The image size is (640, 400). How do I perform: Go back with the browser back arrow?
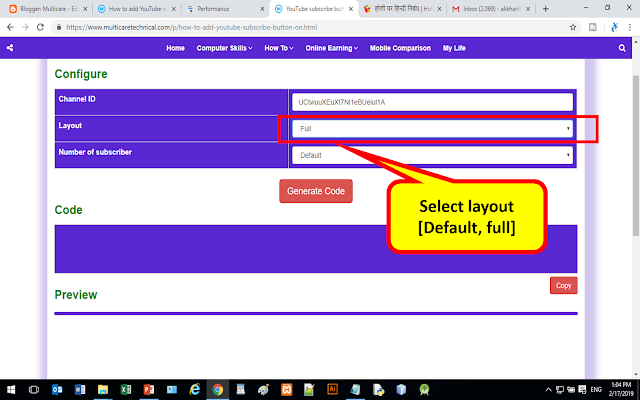click(x=10, y=27)
